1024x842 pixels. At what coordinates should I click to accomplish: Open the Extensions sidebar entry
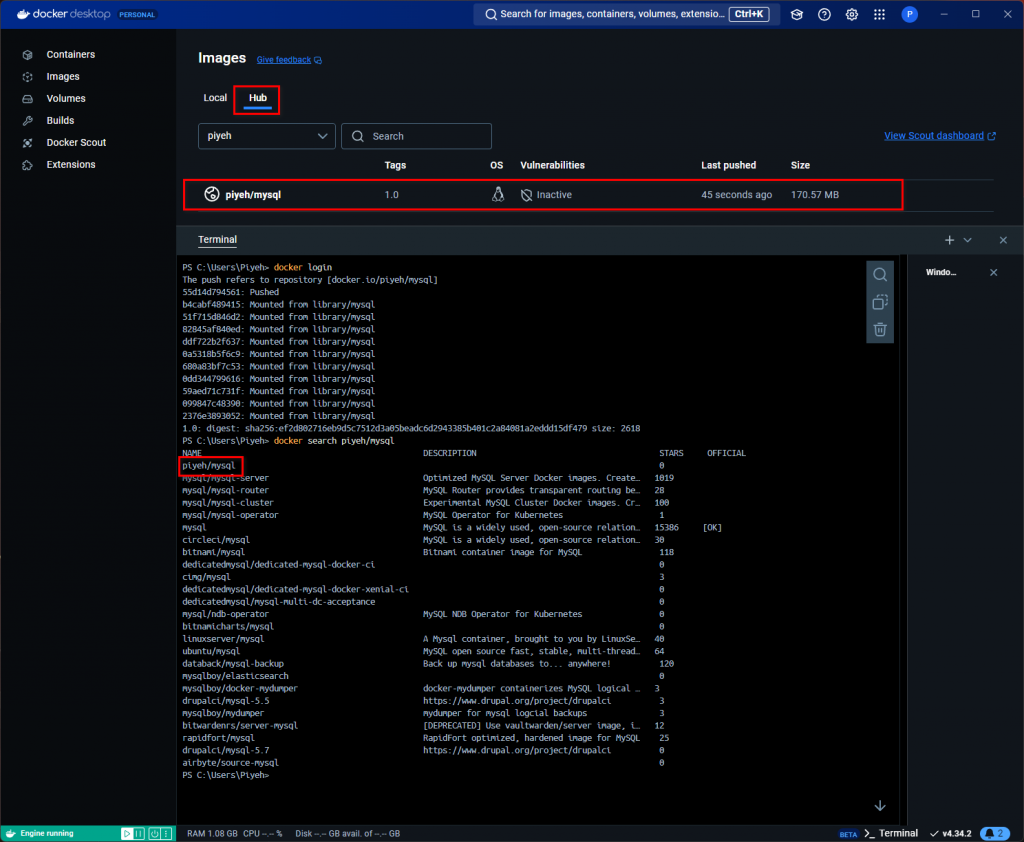(71, 165)
